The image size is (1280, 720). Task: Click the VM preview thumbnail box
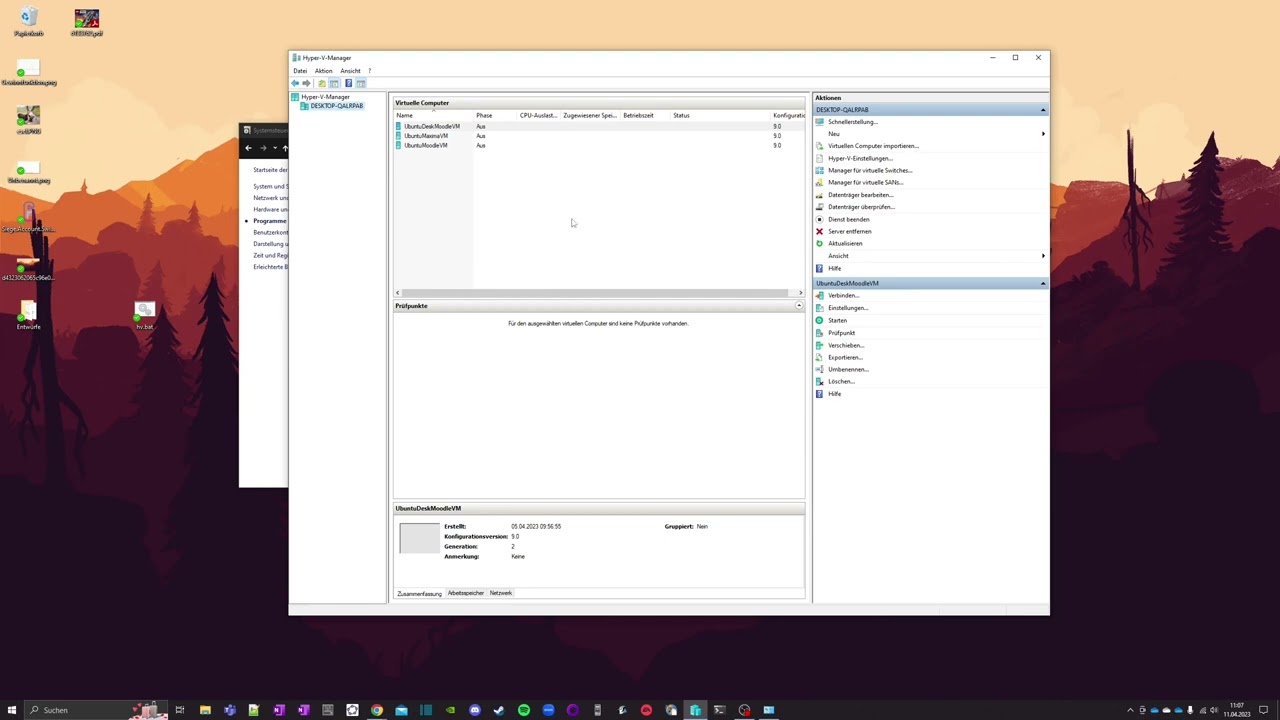419,538
